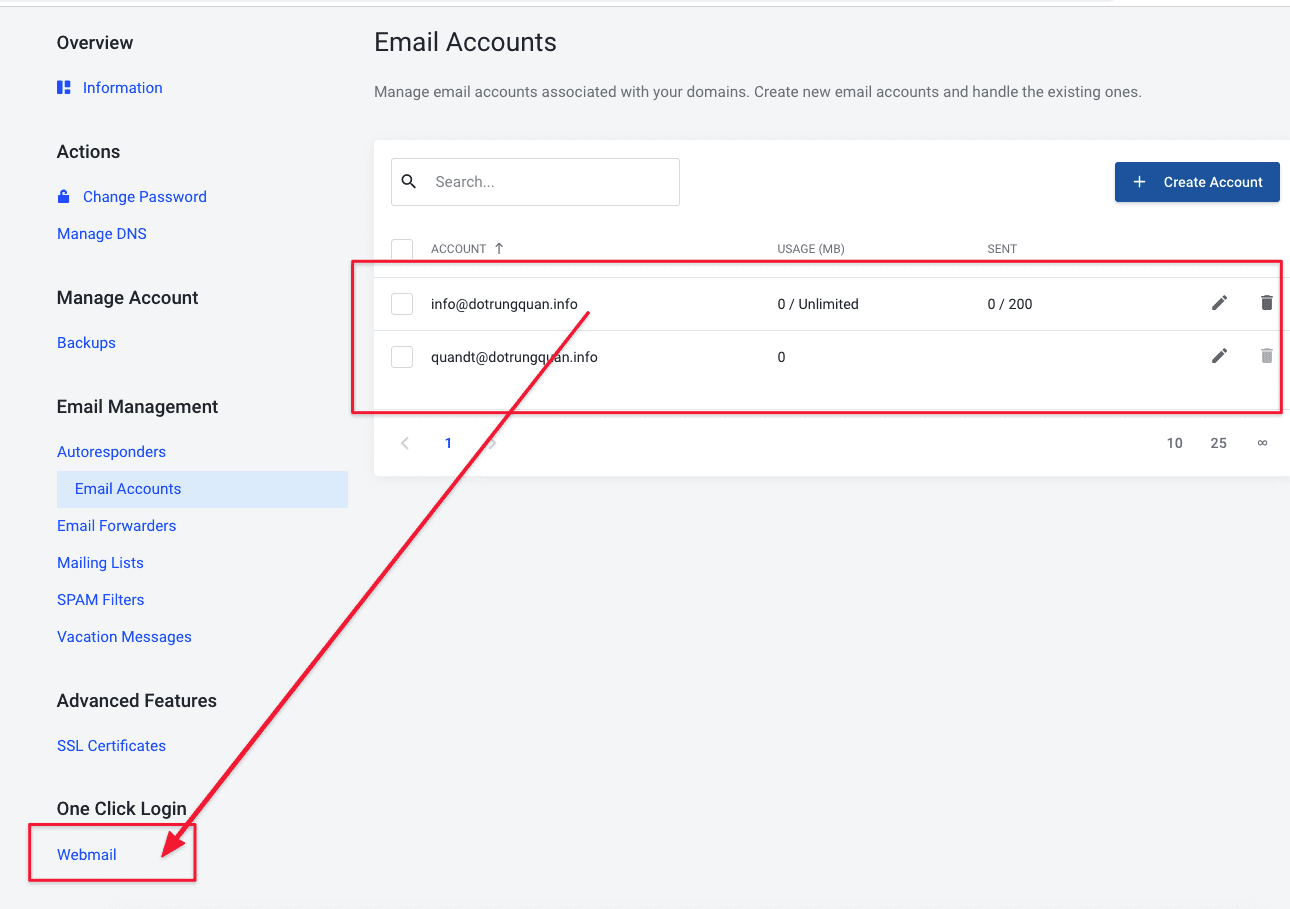Image resolution: width=1290 pixels, height=909 pixels.
Task: Click trash icon in quandt@dotrungquan.info row
Action: 1266,356
